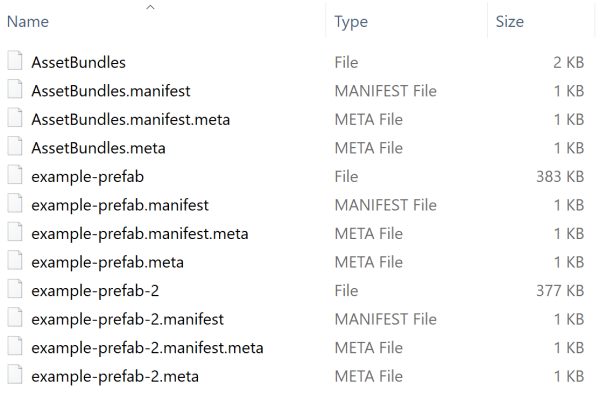The width and height of the screenshot is (600, 393).
Task: Click the AssetBundles.meta file icon
Action: [15, 147]
